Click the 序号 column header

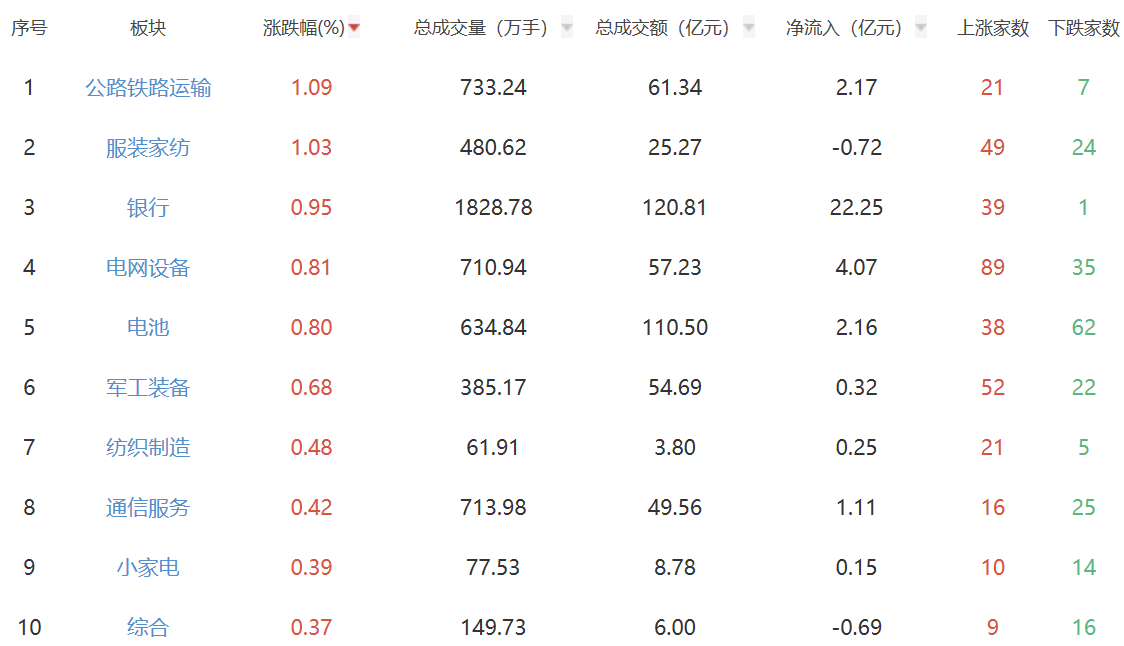click(x=29, y=28)
